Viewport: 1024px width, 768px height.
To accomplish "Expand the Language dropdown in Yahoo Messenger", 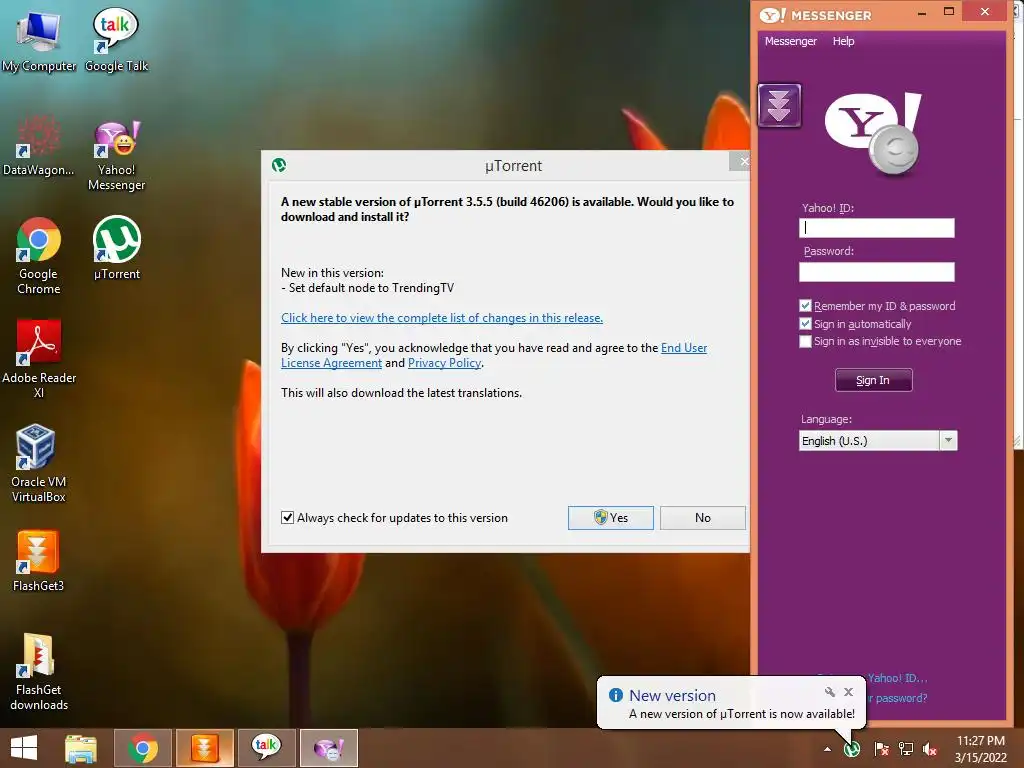I will [x=948, y=441].
